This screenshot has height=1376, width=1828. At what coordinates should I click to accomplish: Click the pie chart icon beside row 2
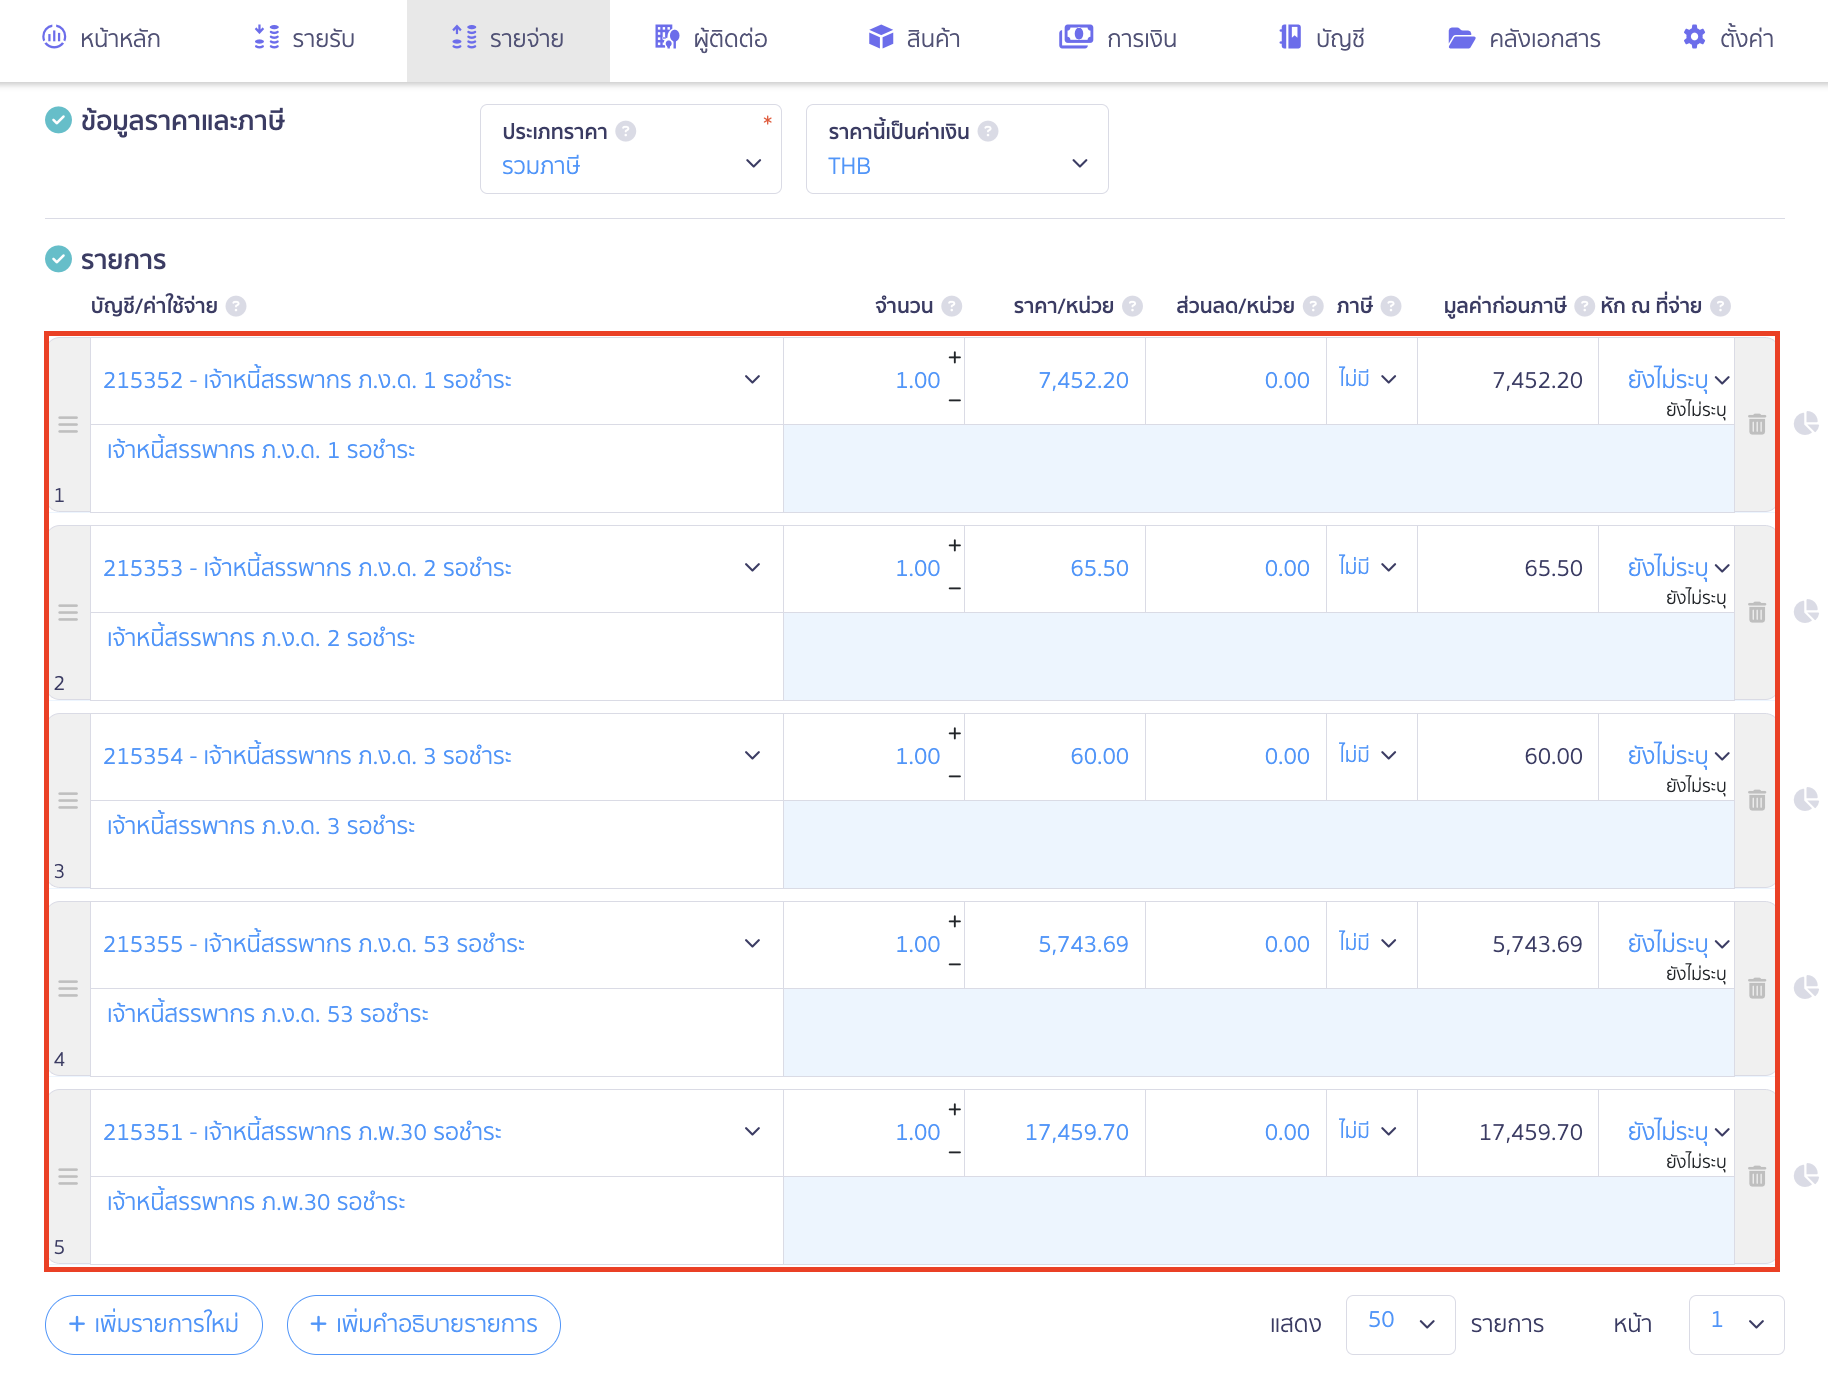pos(1805,612)
